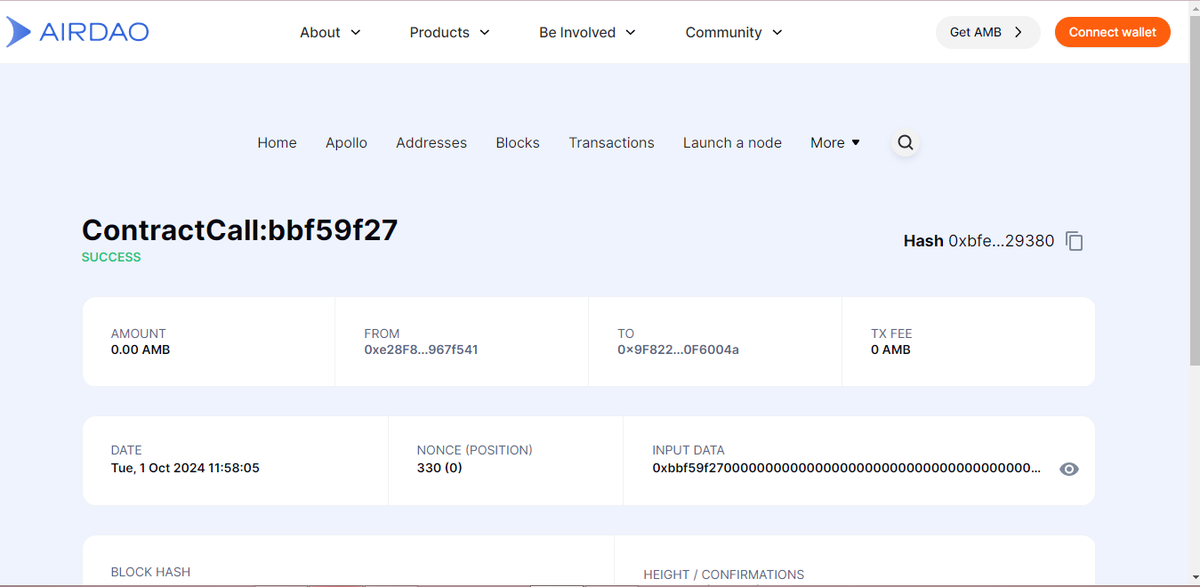This screenshot has width=1200, height=587.
Task: Open the Launch a node page
Action: [x=732, y=143]
